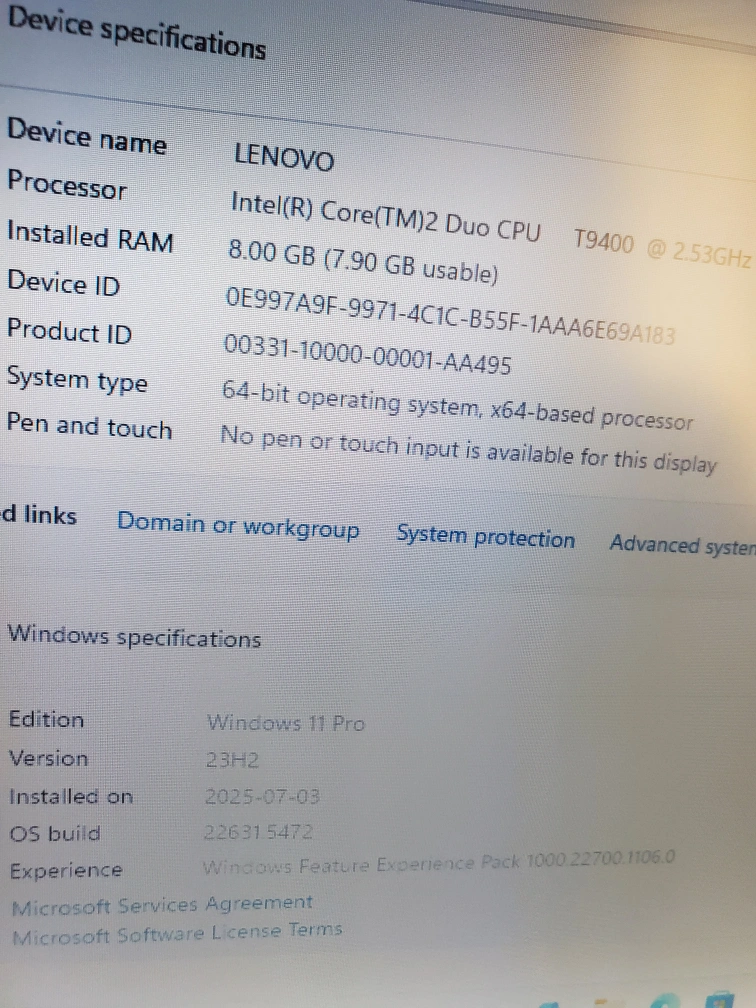This screenshot has width=756, height=1008.
Task: Open the System protection link
Action: click(x=485, y=536)
